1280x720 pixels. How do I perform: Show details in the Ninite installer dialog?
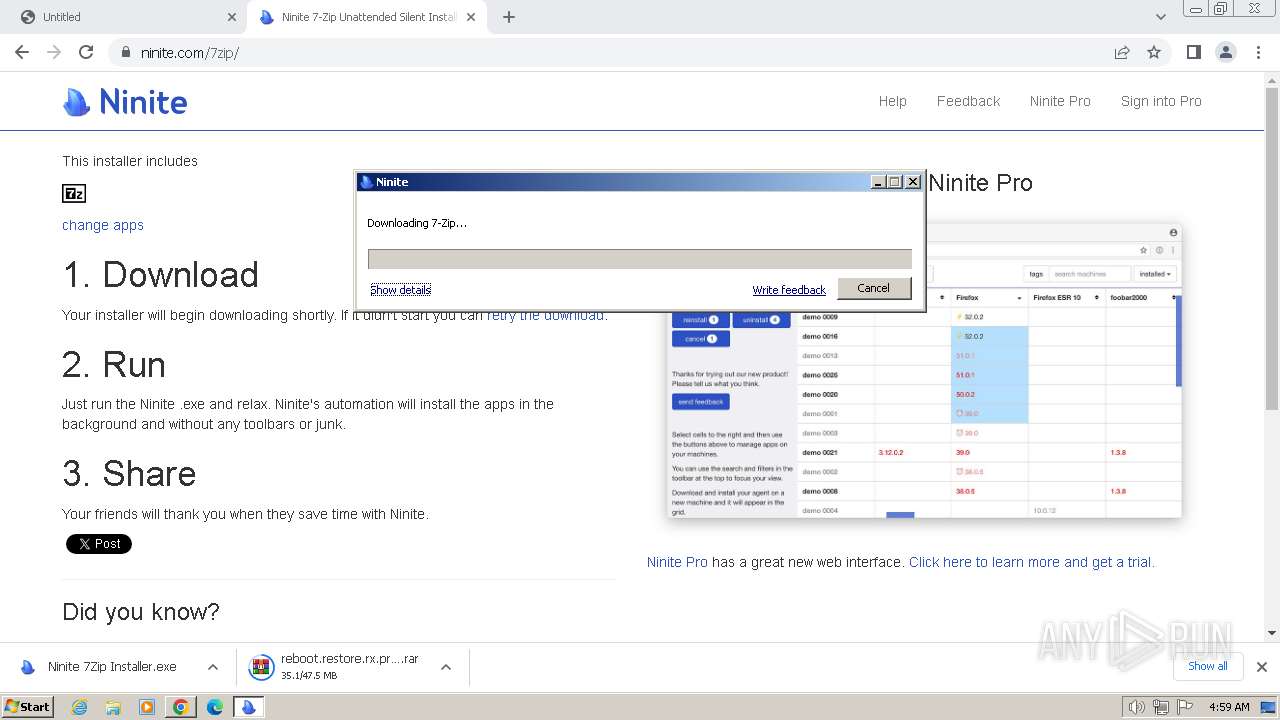pyautogui.click(x=400, y=290)
